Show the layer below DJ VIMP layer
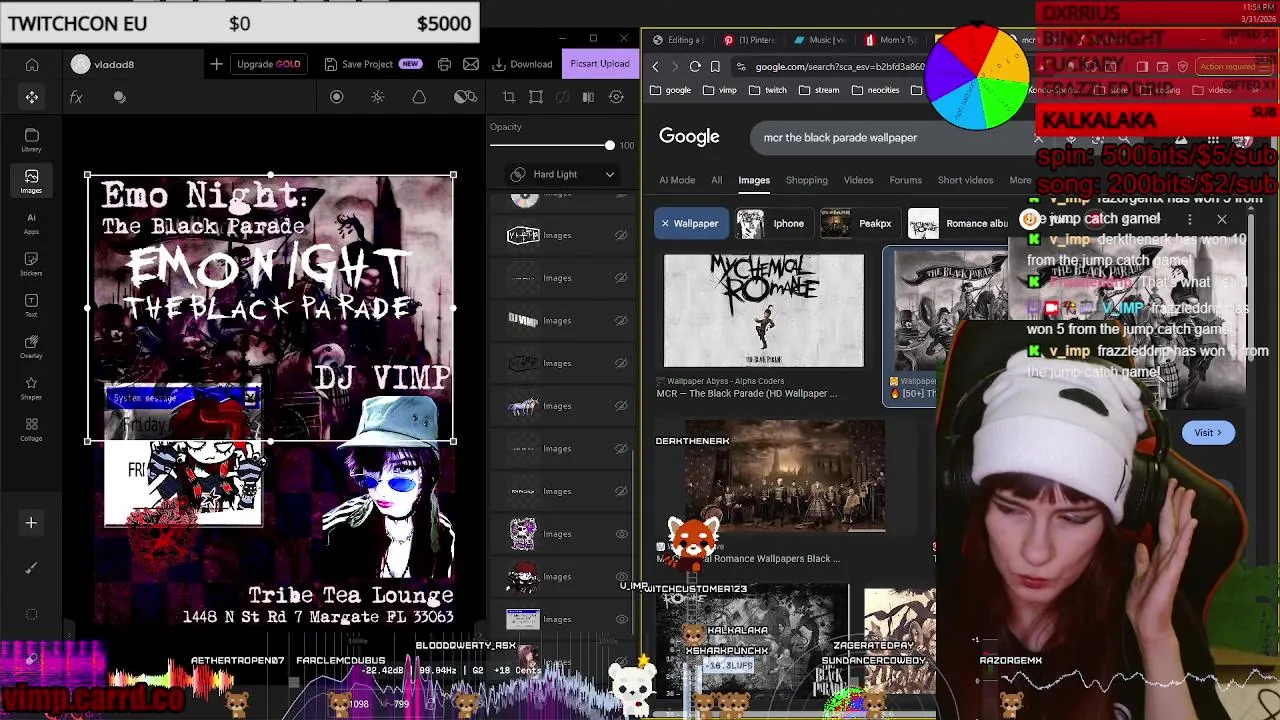Screen dimensions: 1280x720 click(x=621, y=363)
